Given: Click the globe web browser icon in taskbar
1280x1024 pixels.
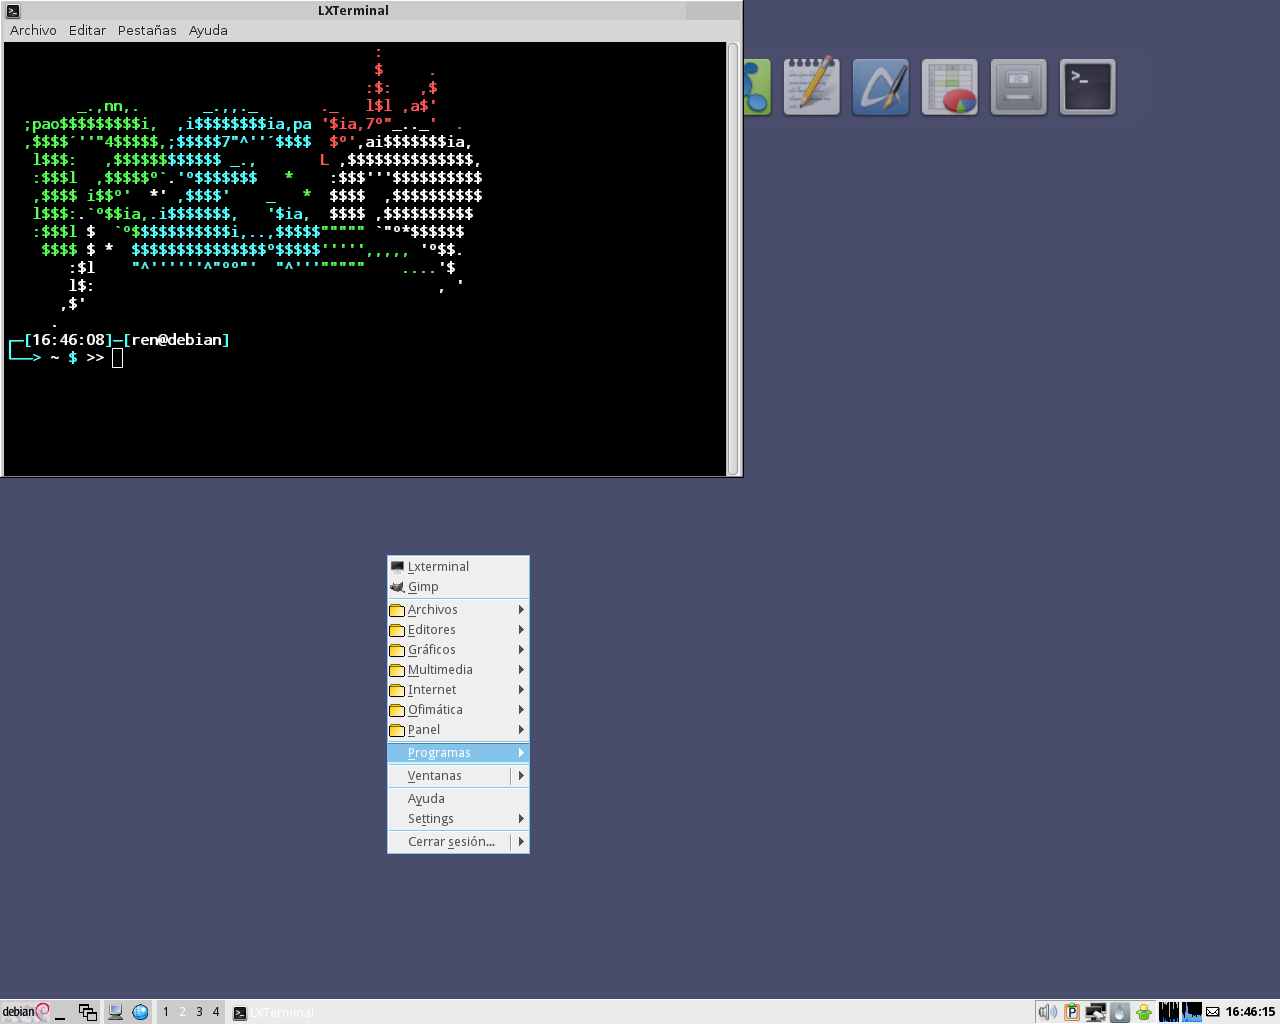Looking at the screenshot, I should pyautogui.click(x=140, y=1012).
